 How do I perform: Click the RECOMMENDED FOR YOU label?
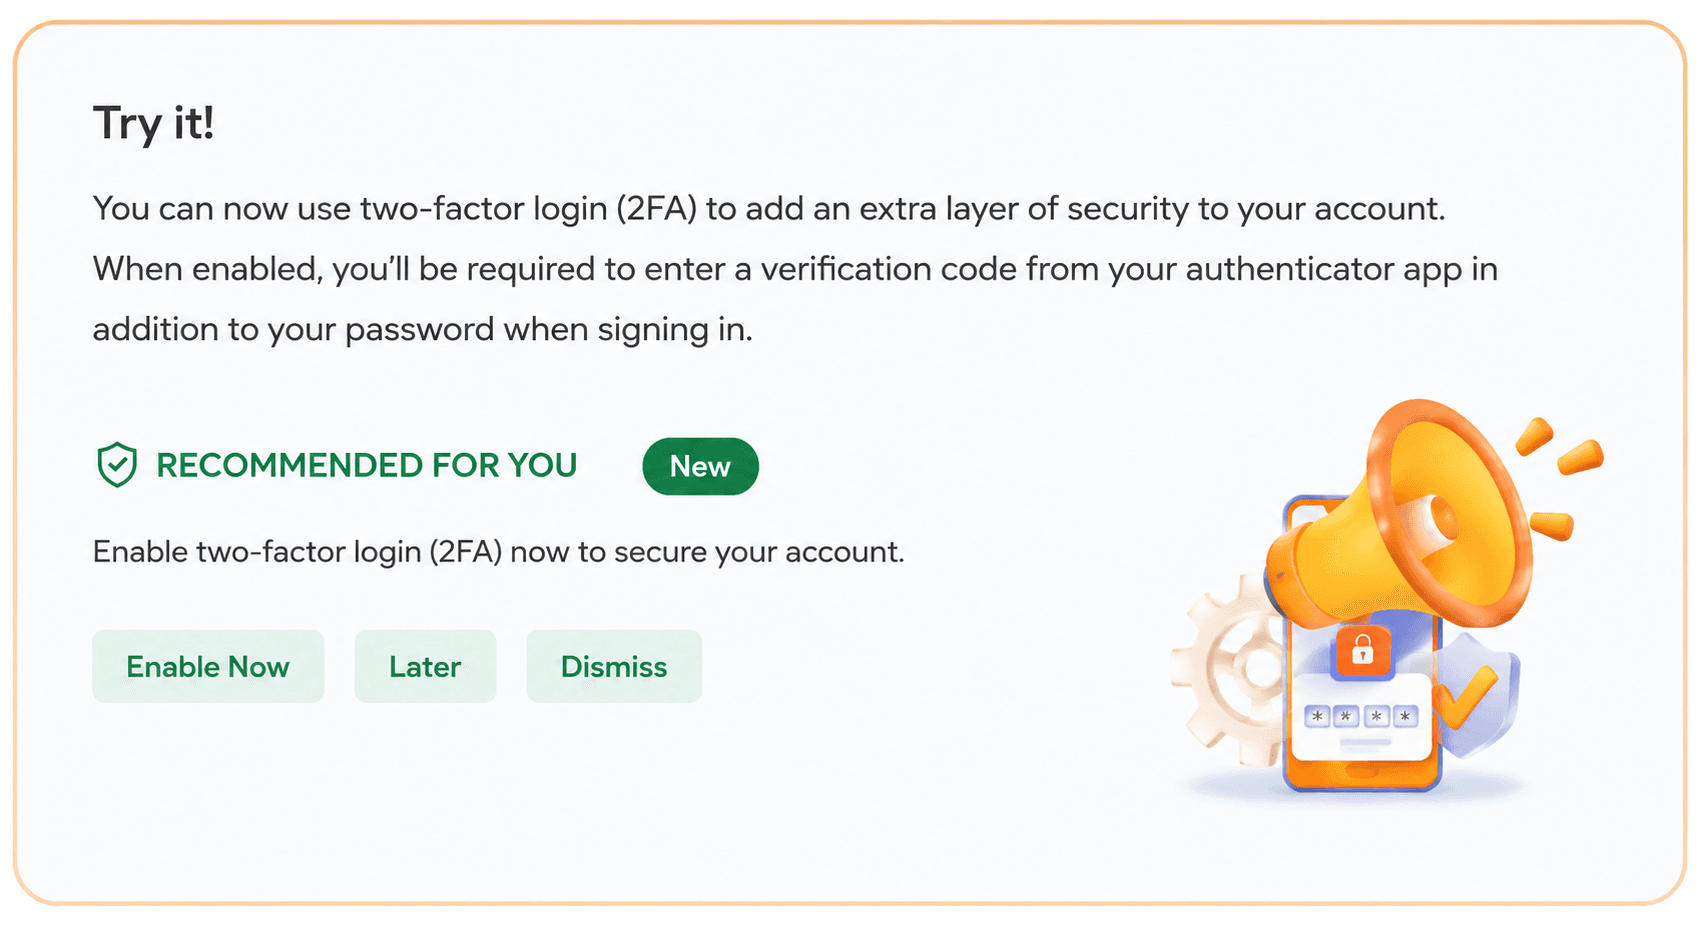pos(367,465)
